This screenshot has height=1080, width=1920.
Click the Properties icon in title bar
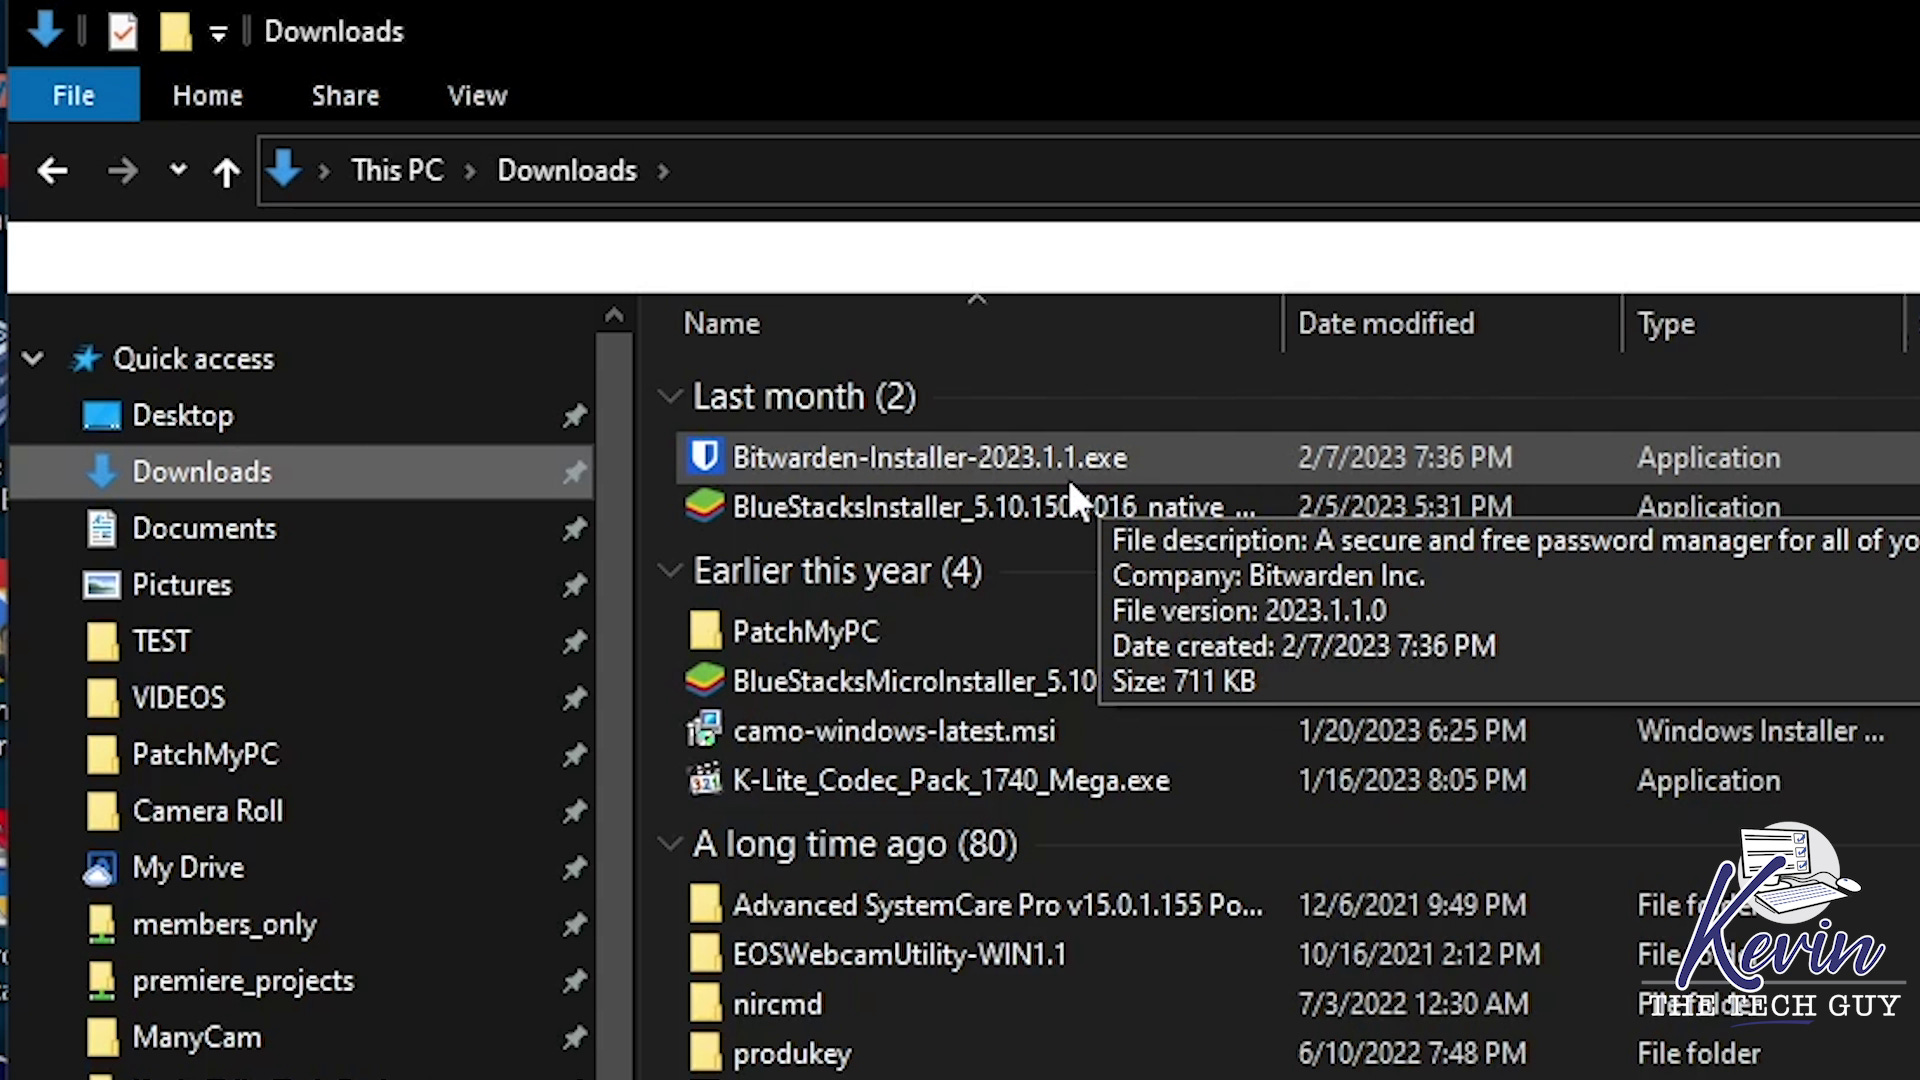point(123,32)
